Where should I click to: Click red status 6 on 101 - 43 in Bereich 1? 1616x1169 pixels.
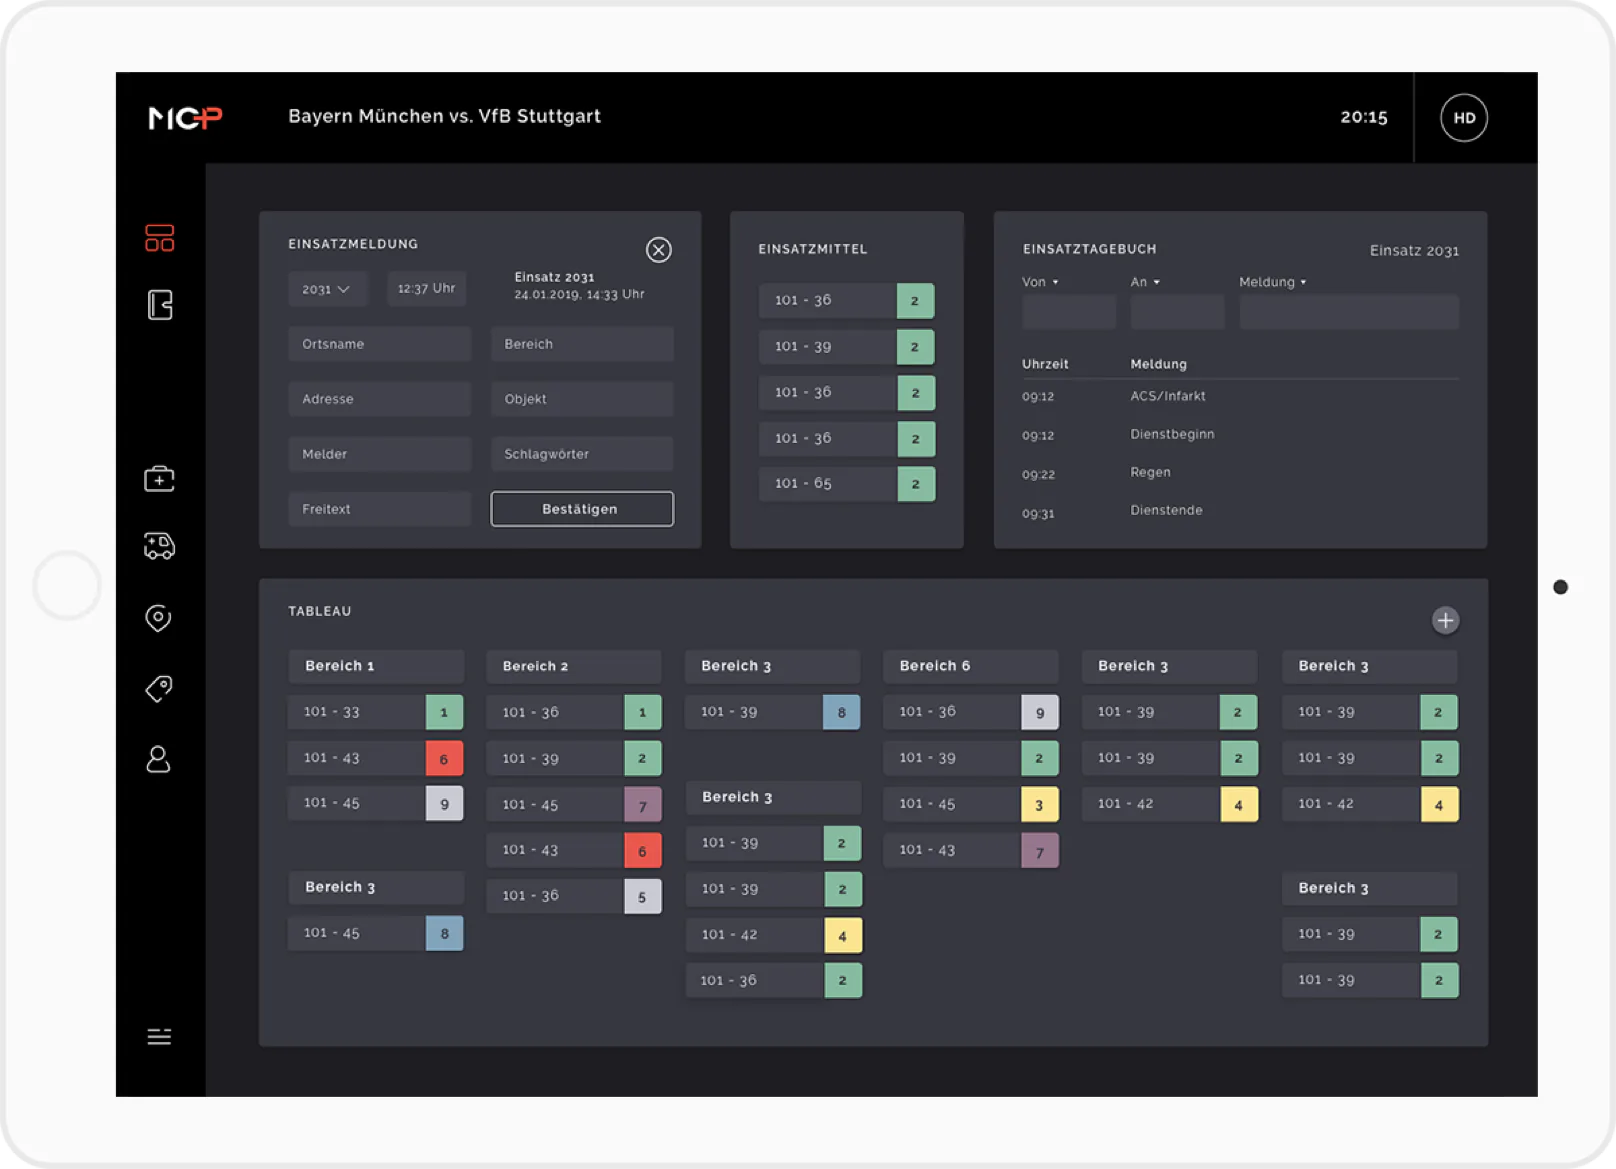point(444,759)
